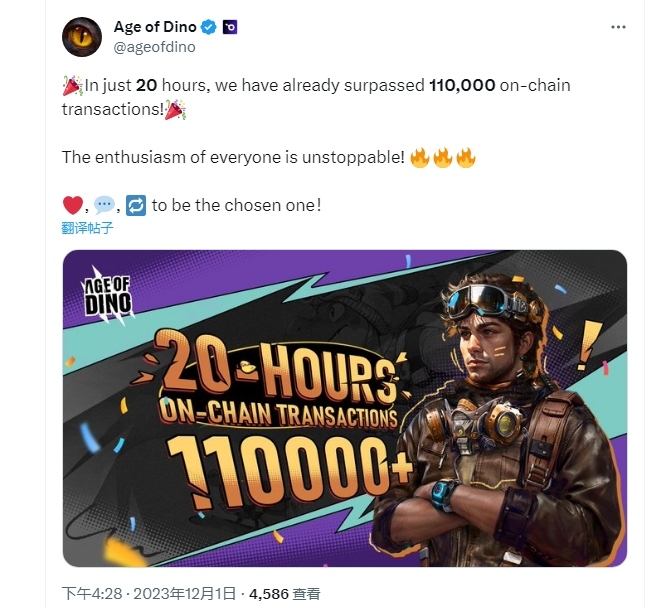Click the red heart emoji in the post
The width and height of the screenshot is (653, 608).
[x=72, y=205]
